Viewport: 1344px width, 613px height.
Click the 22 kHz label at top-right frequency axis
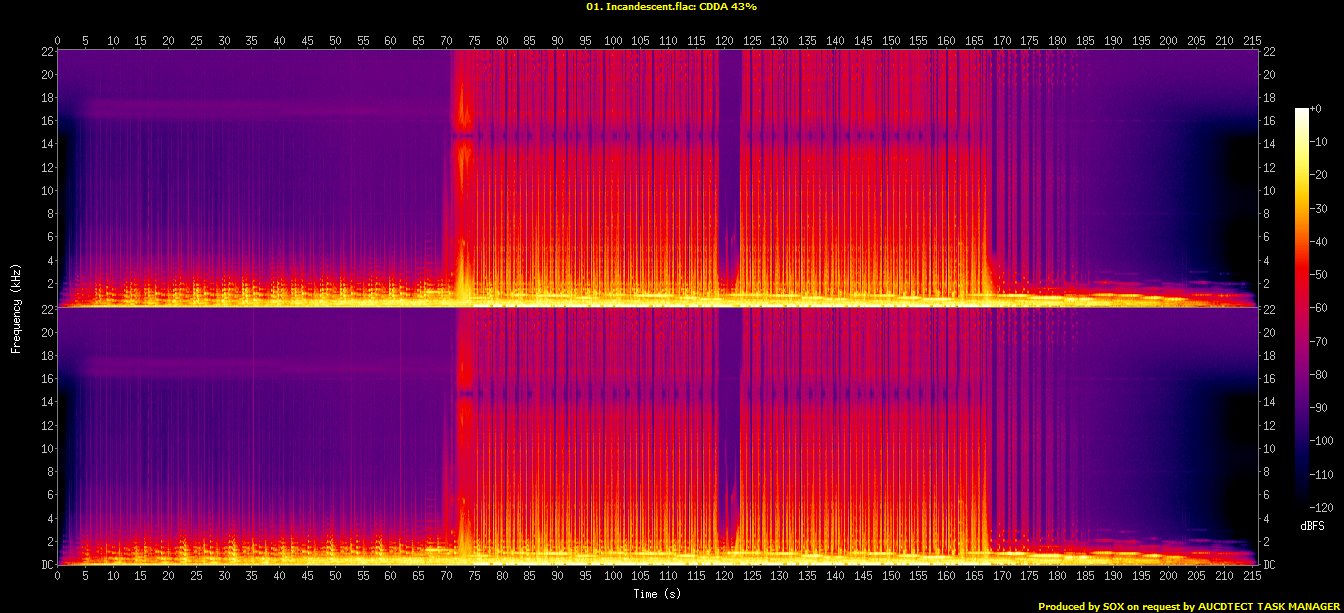pos(1270,52)
